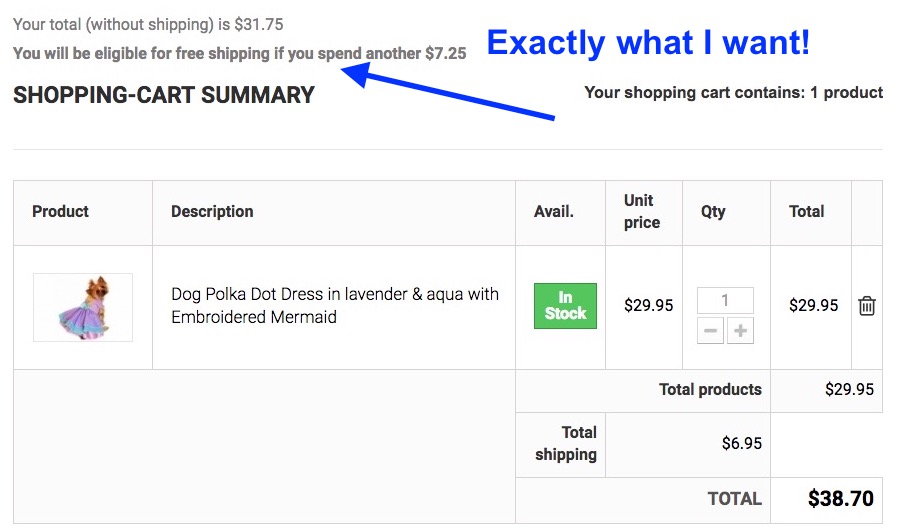Open the Dog Polka Dot Dress description link
The width and height of the screenshot is (919, 532).
tap(335, 305)
